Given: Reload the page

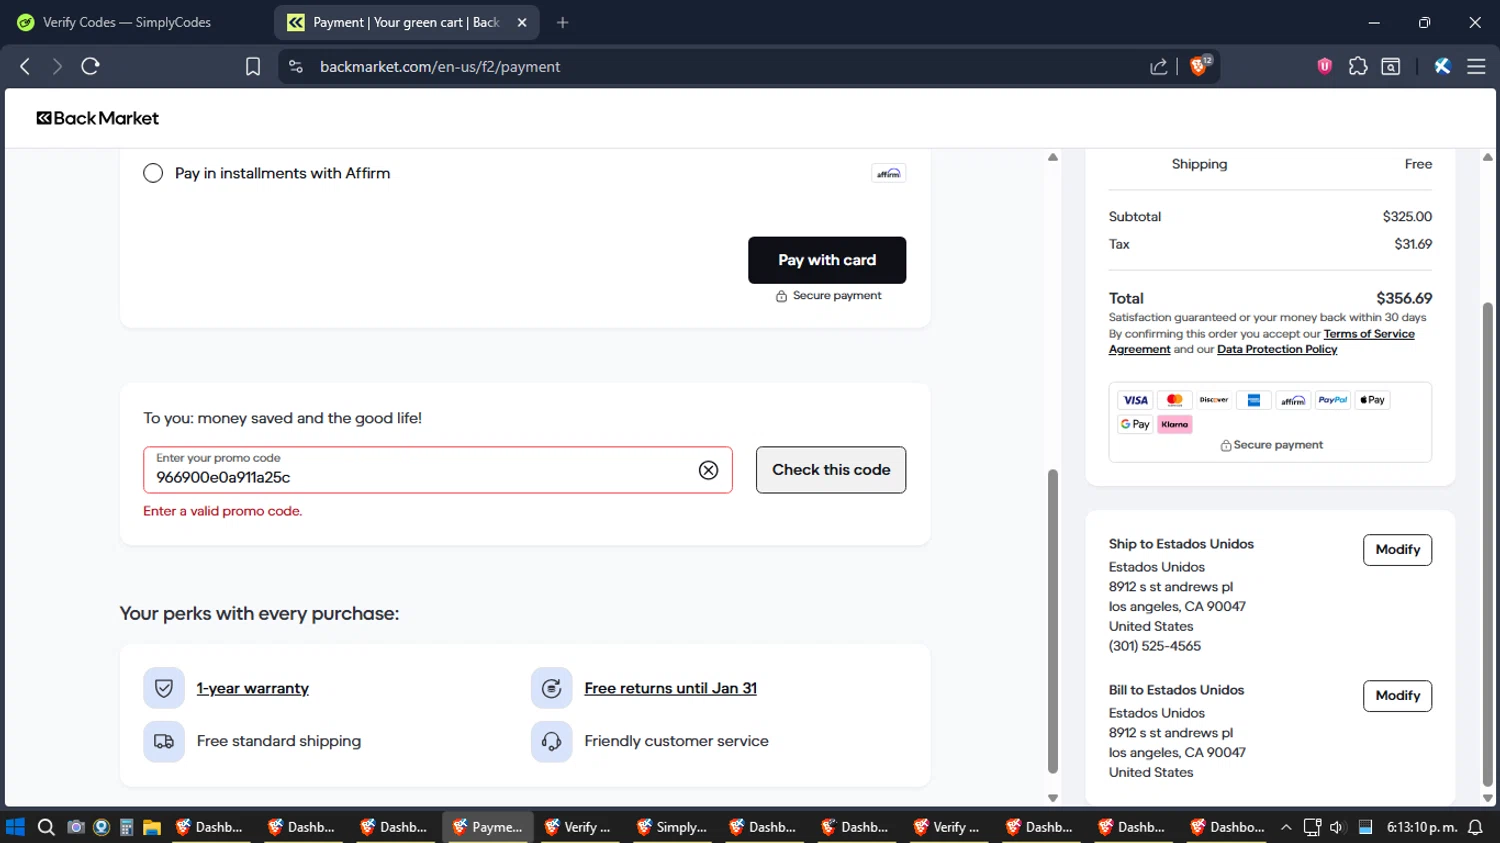Looking at the screenshot, I should pyautogui.click(x=90, y=66).
